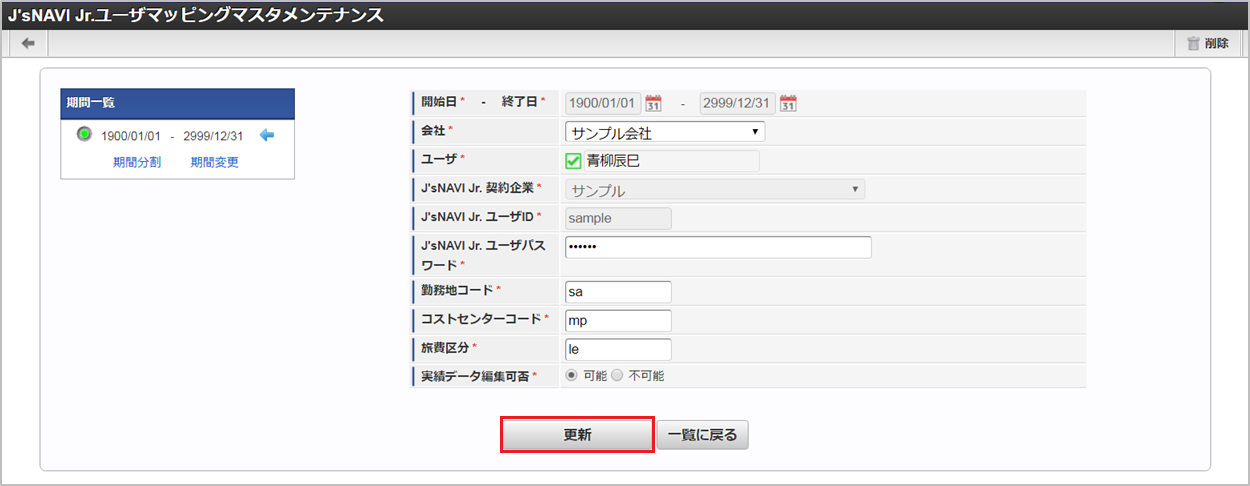Screen dimensions: 1250x486
Task: Open the J'sNAVI Jr. 契約企業 dropdown
Action: [715, 190]
